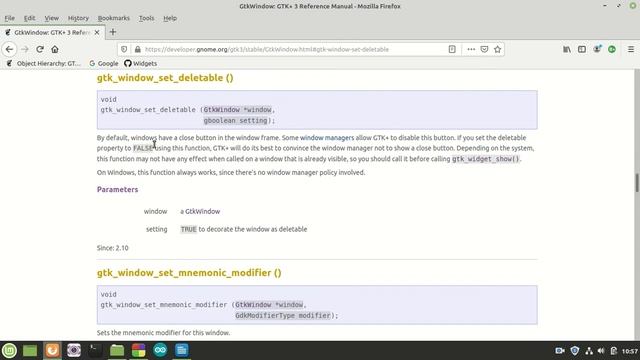Open network connections tray icon
The height and width of the screenshot is (360, 640).
click(589, 351)
